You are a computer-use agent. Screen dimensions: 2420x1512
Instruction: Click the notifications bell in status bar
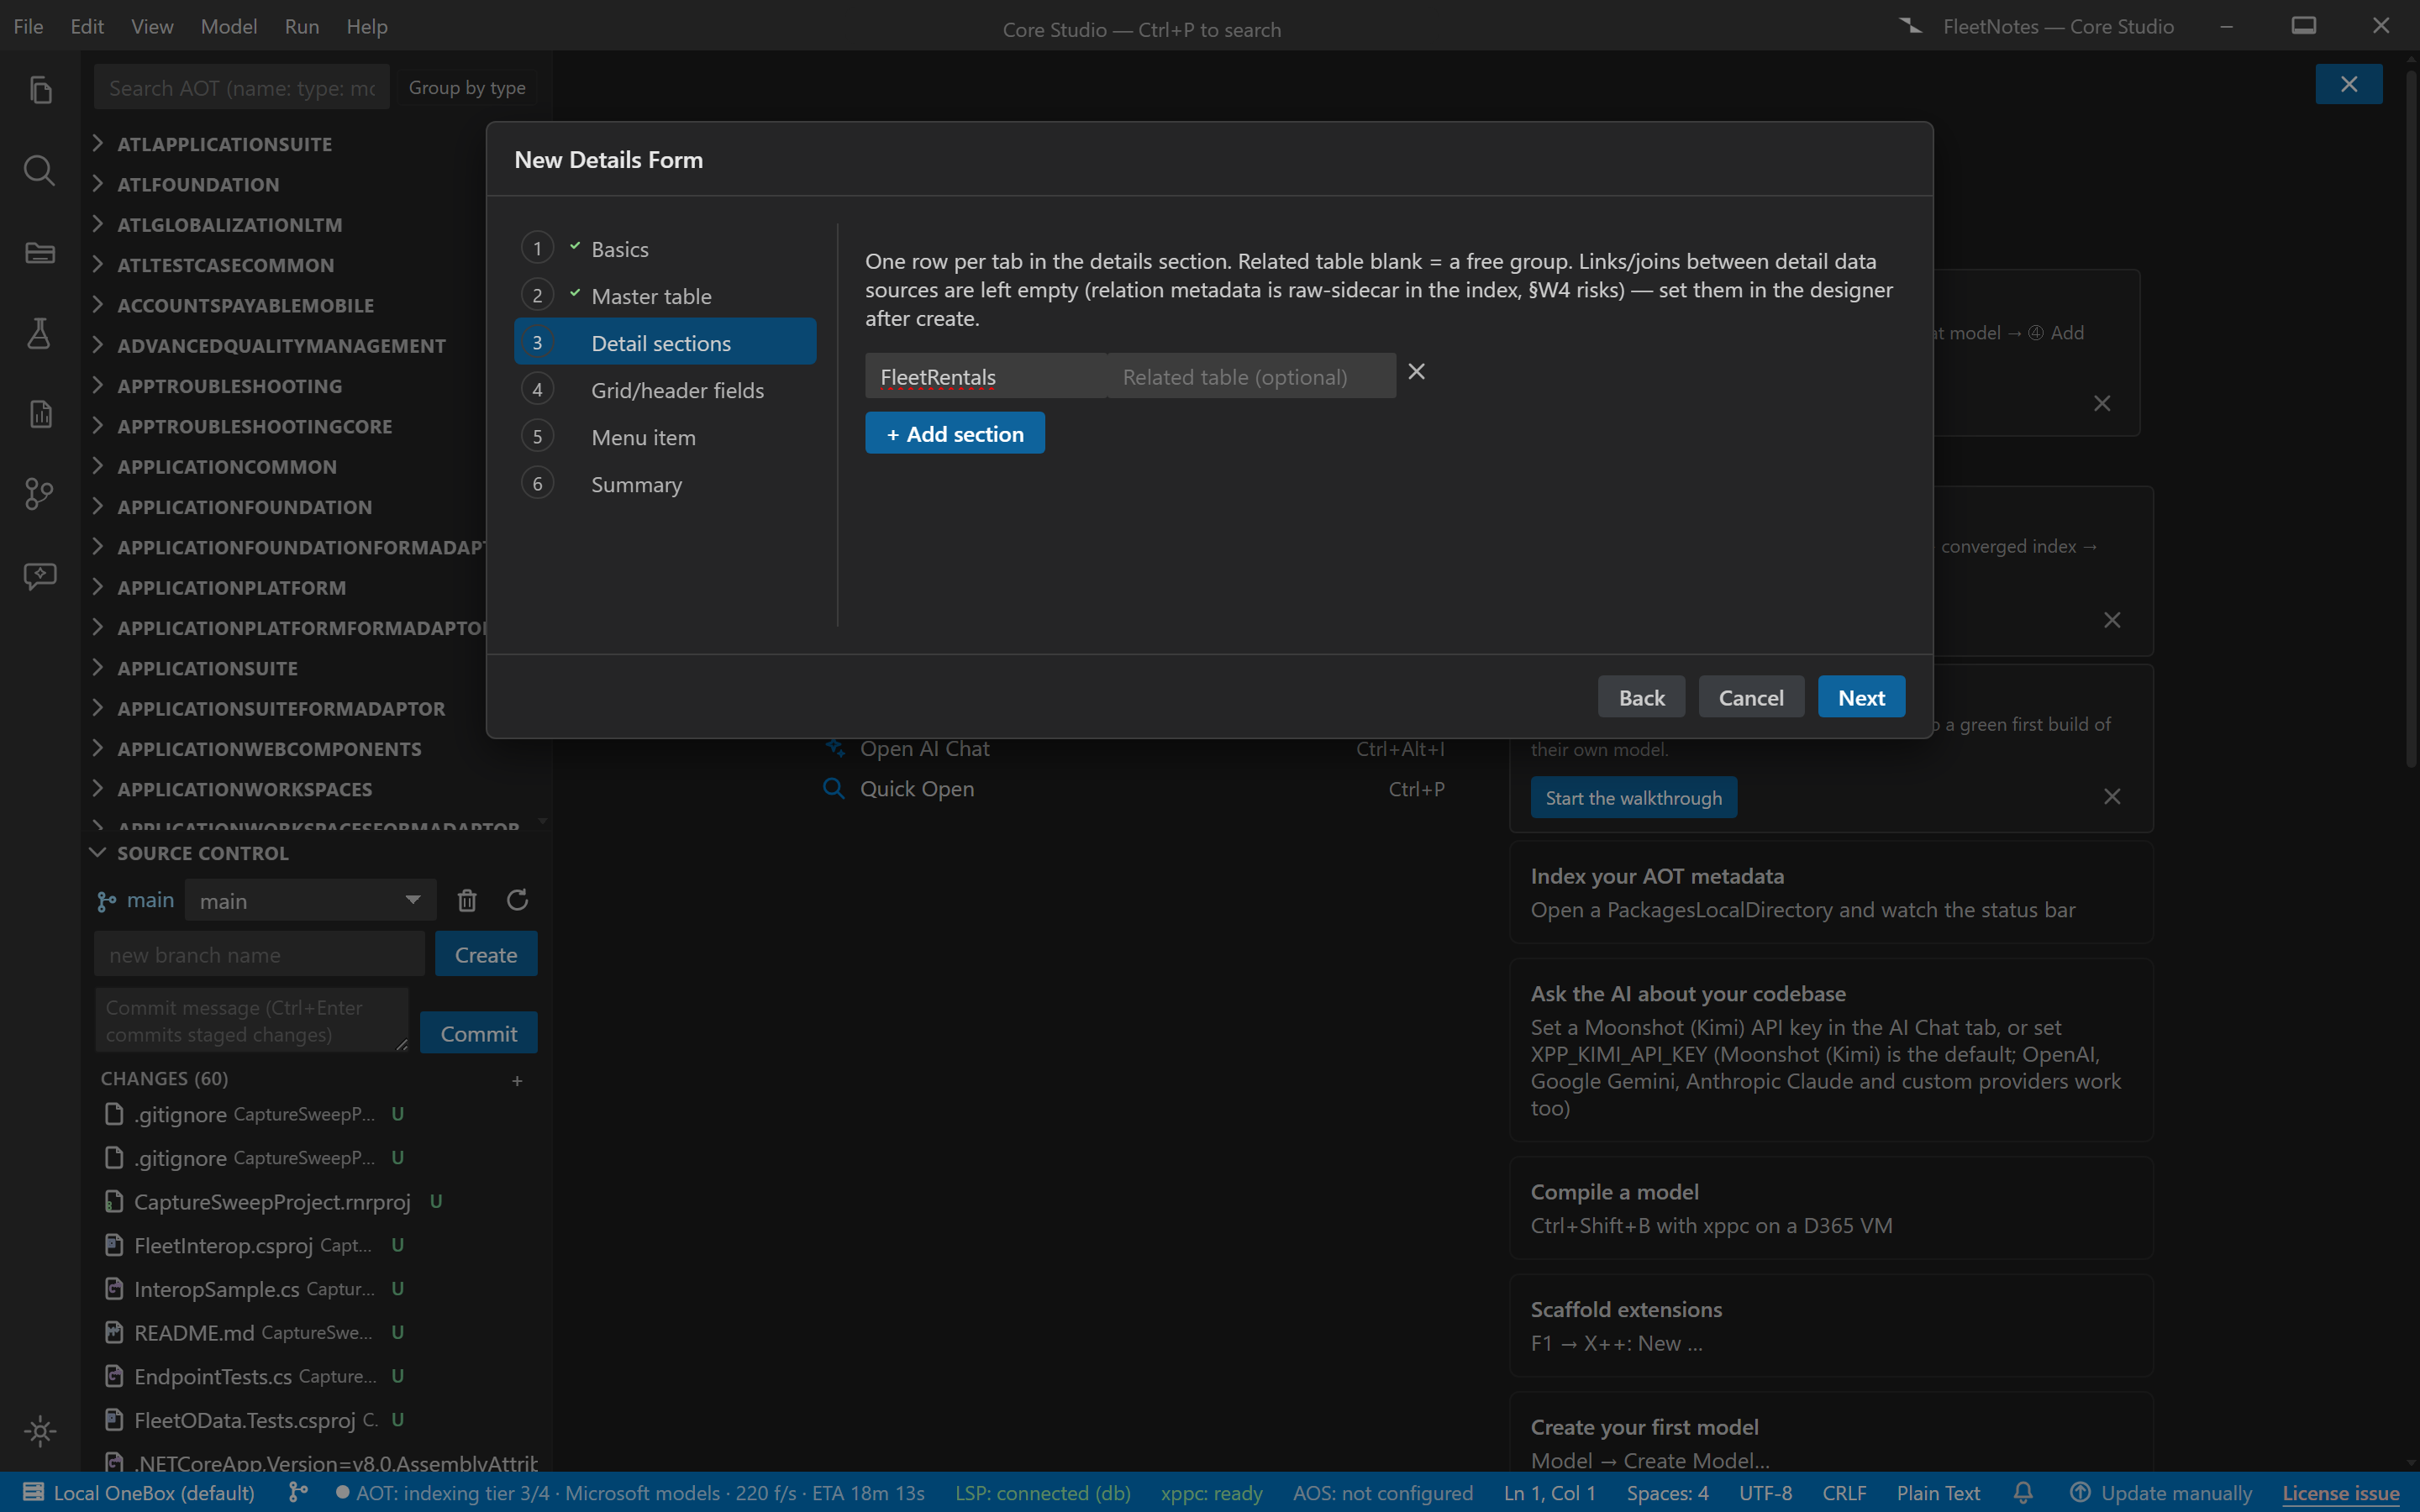2023,1493
